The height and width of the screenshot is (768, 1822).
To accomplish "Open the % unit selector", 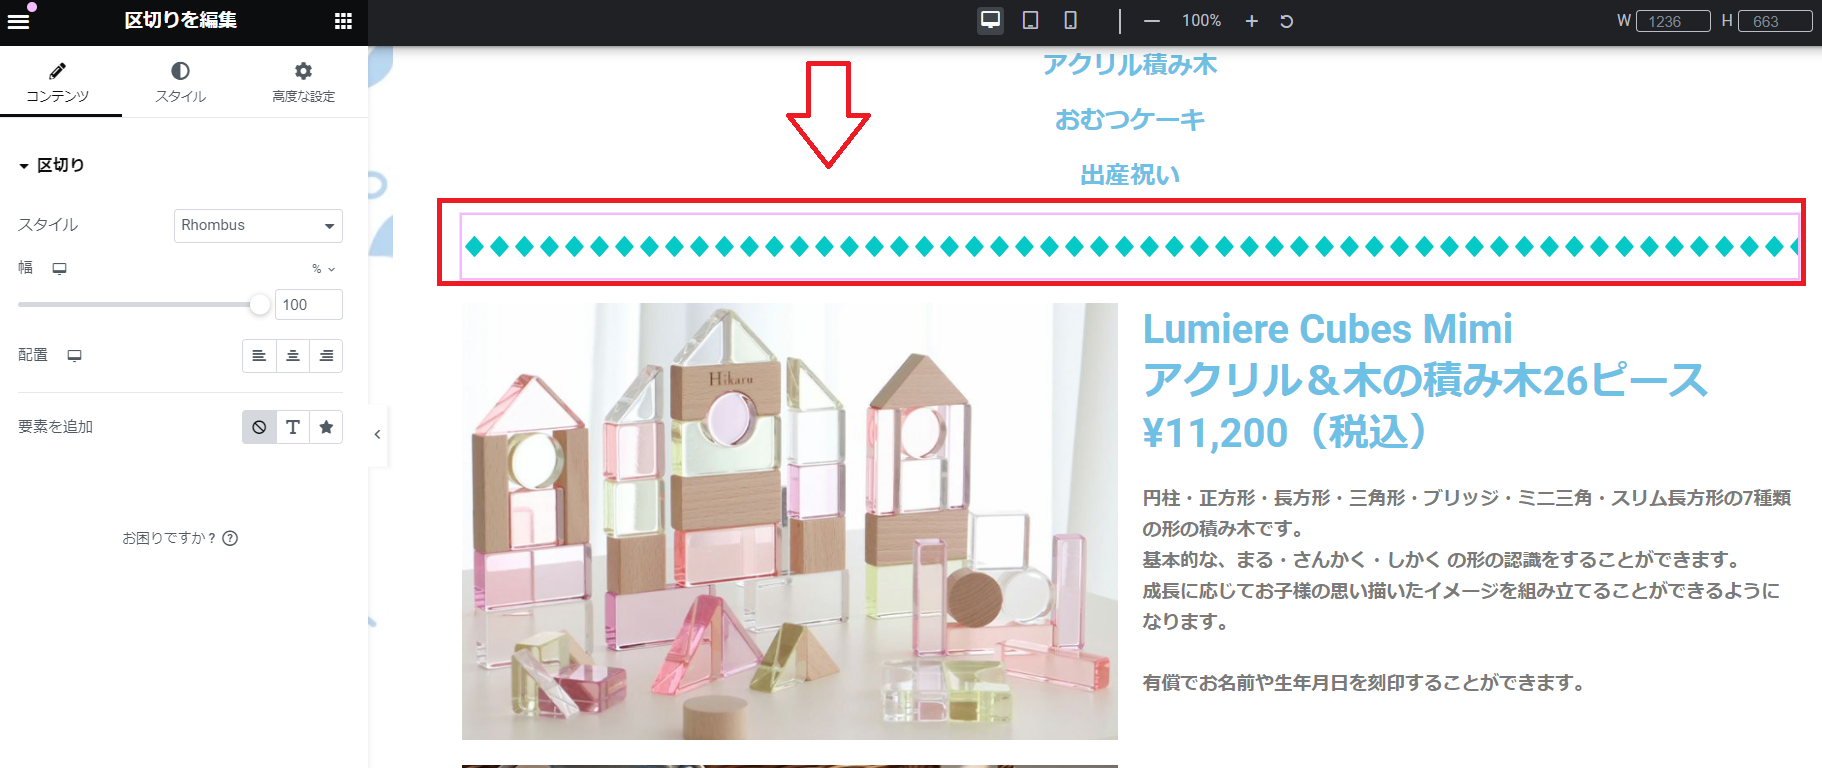I will click(324, 268).
